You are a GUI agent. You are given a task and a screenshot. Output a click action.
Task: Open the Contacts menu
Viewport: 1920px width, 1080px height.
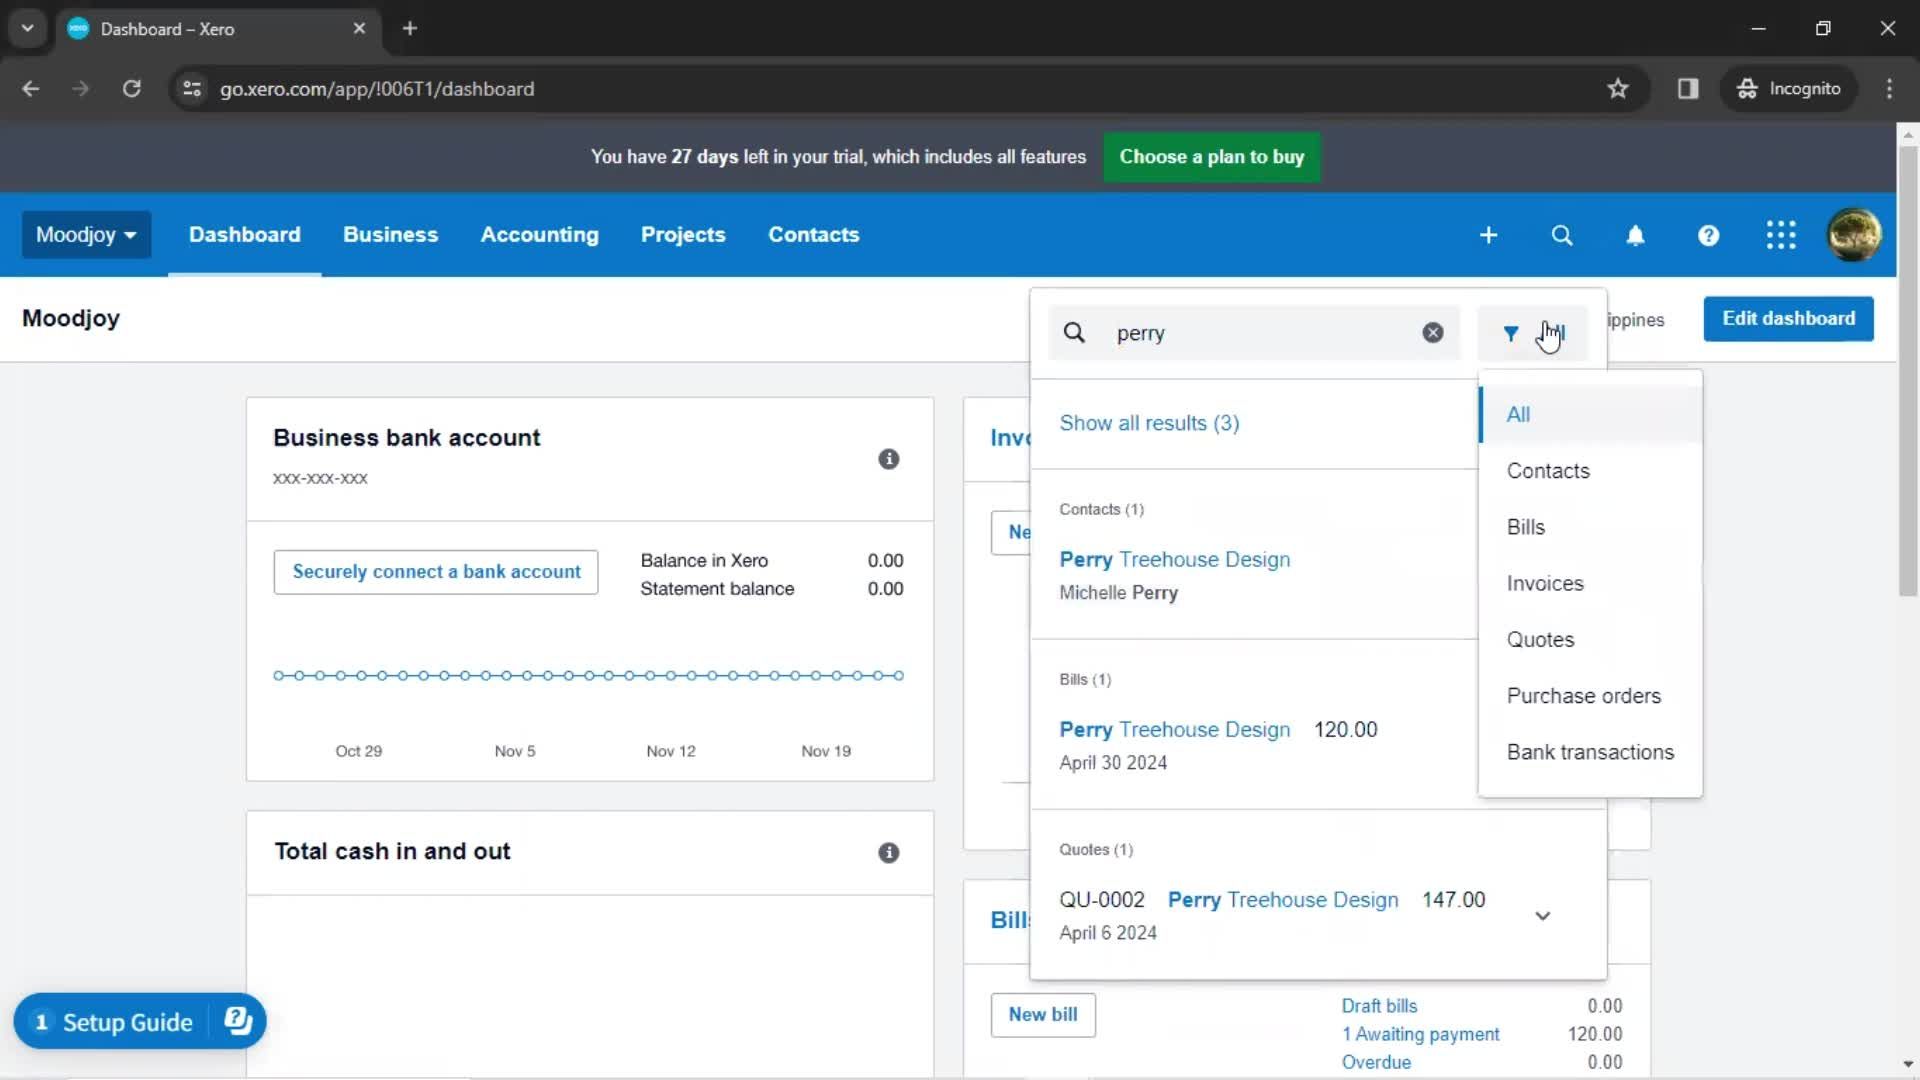813,235
